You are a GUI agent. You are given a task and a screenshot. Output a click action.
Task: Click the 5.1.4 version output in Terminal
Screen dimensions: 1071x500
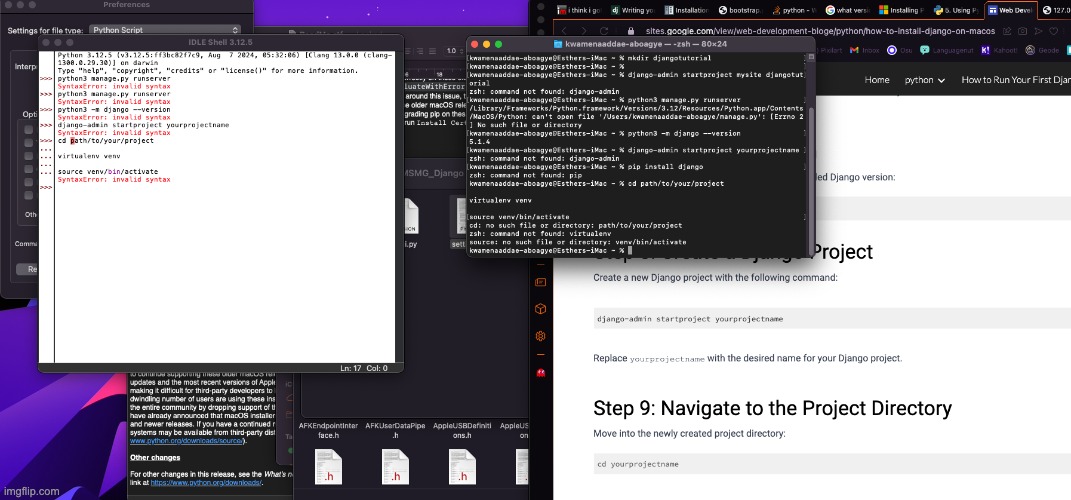click(x=481, y=141)
